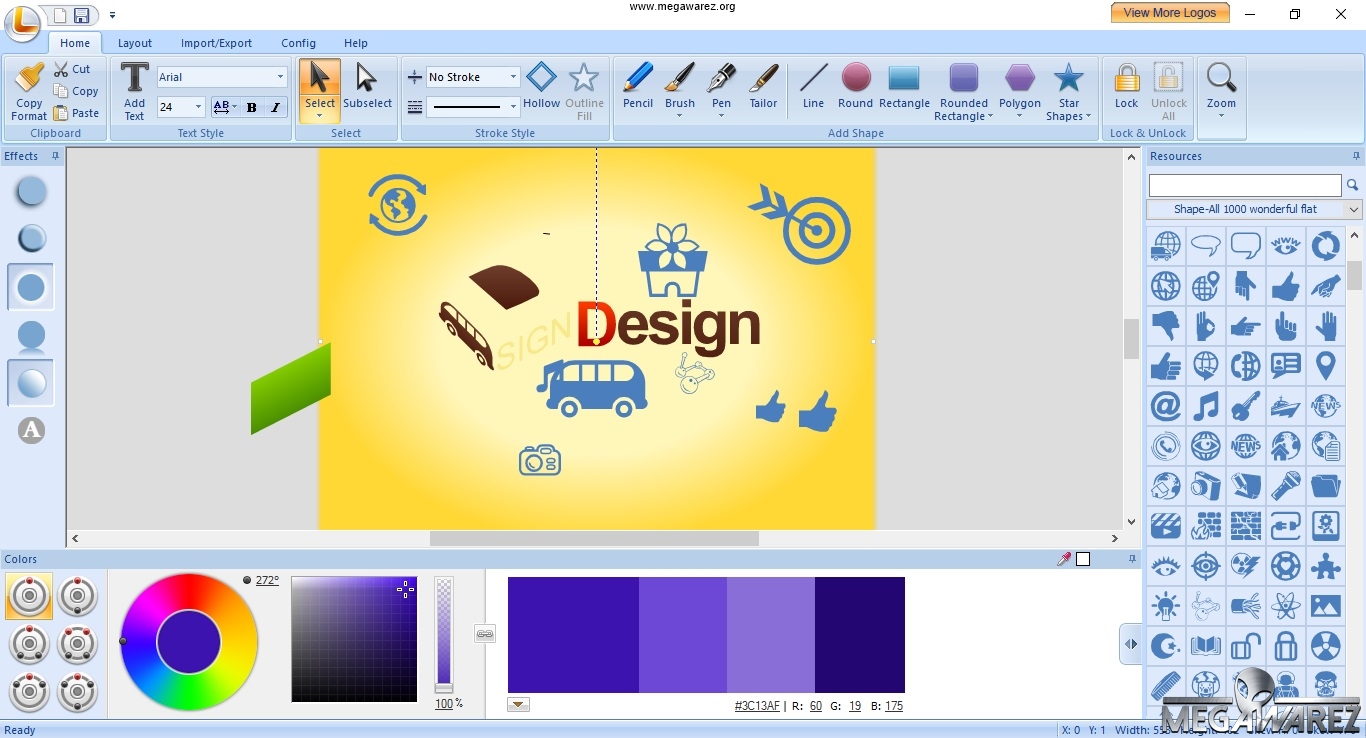Toggle bold text formatting
The height and width of the screenshot is (738, 1366).
pos(251,107)
